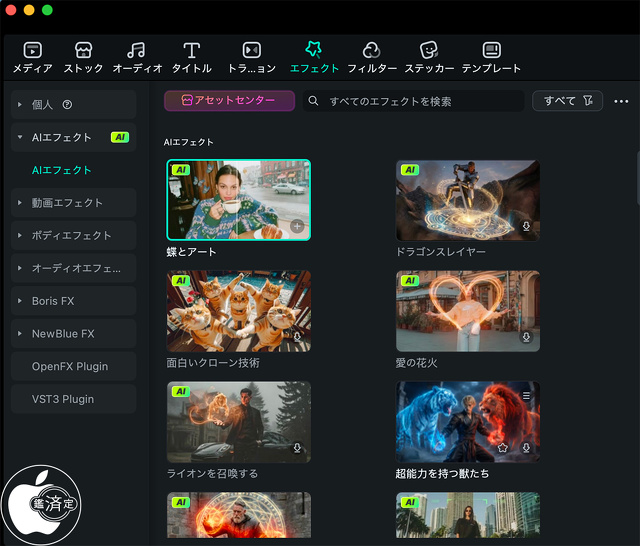Viewport: 640px width, 546px height.
Task: Open the タイトル titles tab
Action: 191,58
